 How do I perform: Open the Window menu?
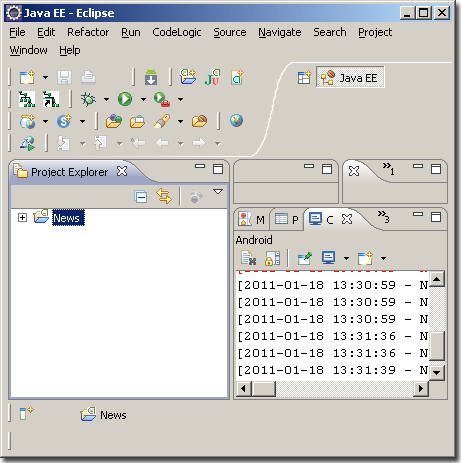pos(28,50)
